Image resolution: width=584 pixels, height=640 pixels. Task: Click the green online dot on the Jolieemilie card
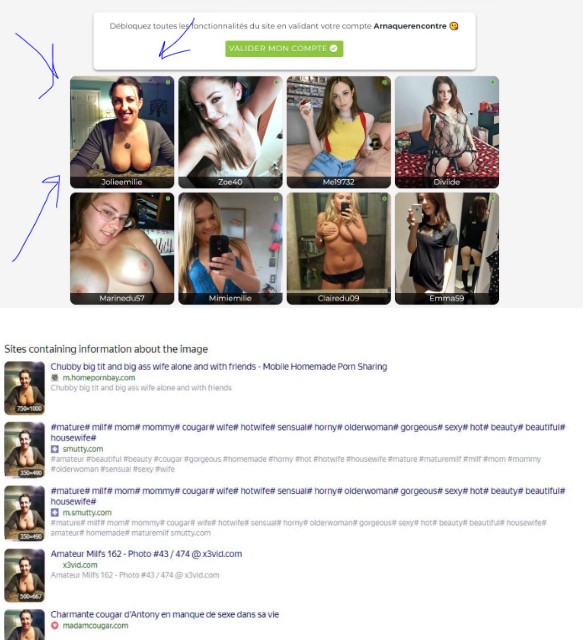coord(168,82)
